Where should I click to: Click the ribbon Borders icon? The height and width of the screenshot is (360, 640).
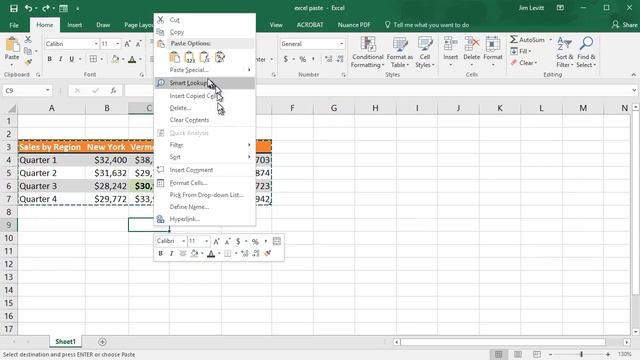tap(93, 59)
